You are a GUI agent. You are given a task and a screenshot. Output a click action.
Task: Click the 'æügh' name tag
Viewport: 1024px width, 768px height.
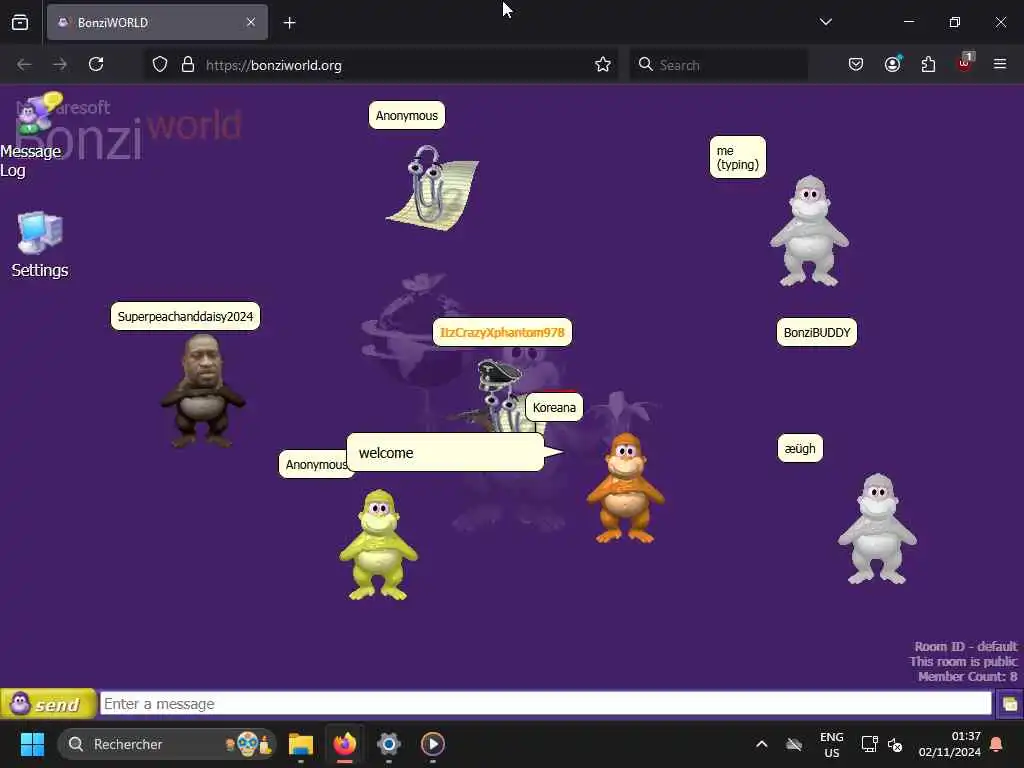click(800, 449)
